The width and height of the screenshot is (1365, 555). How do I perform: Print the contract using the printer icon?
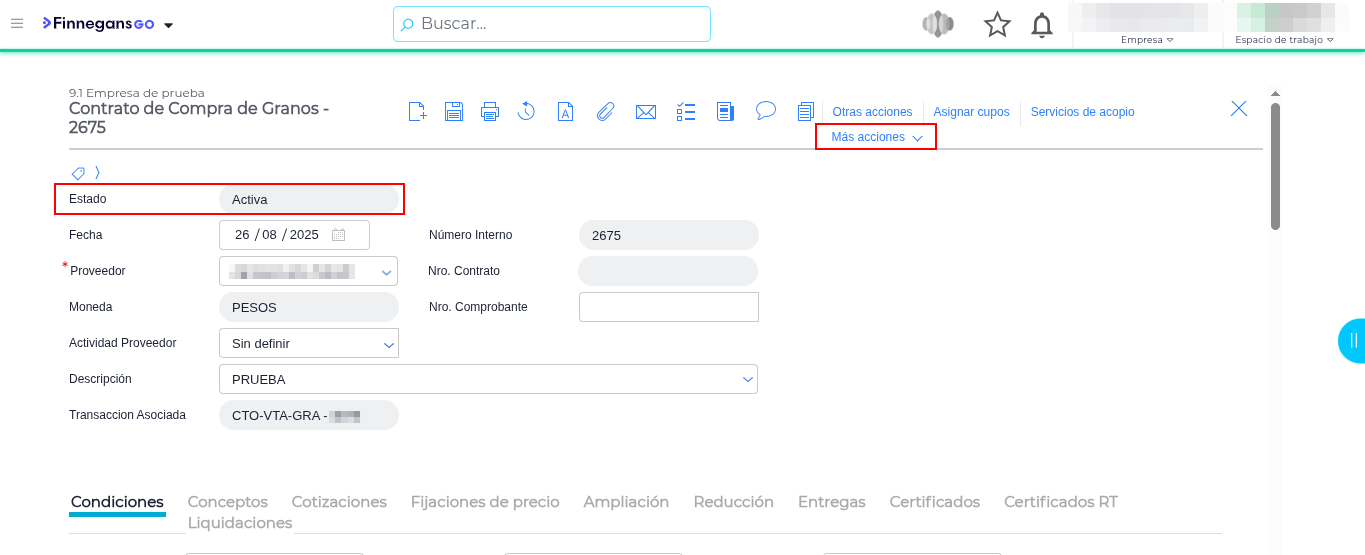tap(490, 111)
